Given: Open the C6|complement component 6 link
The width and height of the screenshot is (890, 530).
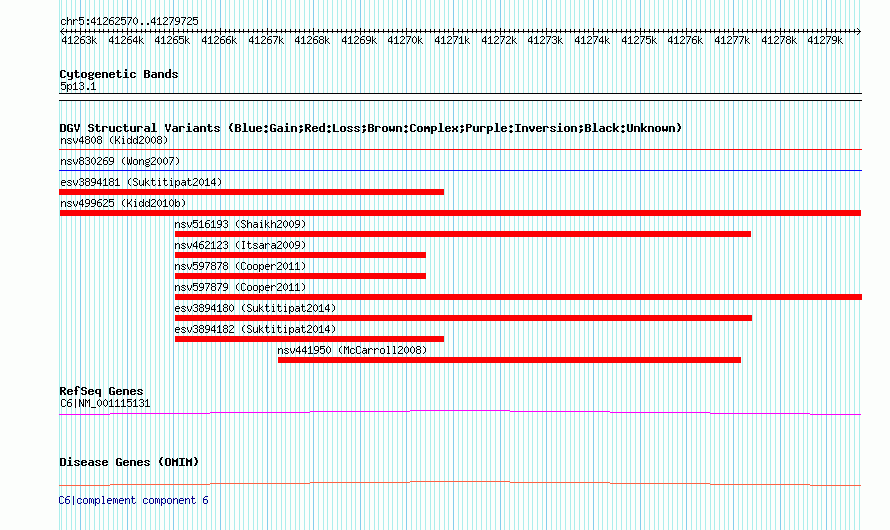Looking at the screenshot, I should pyautogui.click(x=133, y=500).
